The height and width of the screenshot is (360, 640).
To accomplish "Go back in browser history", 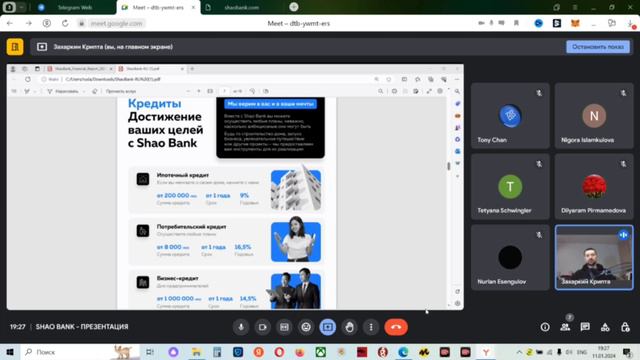I will pos(10,23).
